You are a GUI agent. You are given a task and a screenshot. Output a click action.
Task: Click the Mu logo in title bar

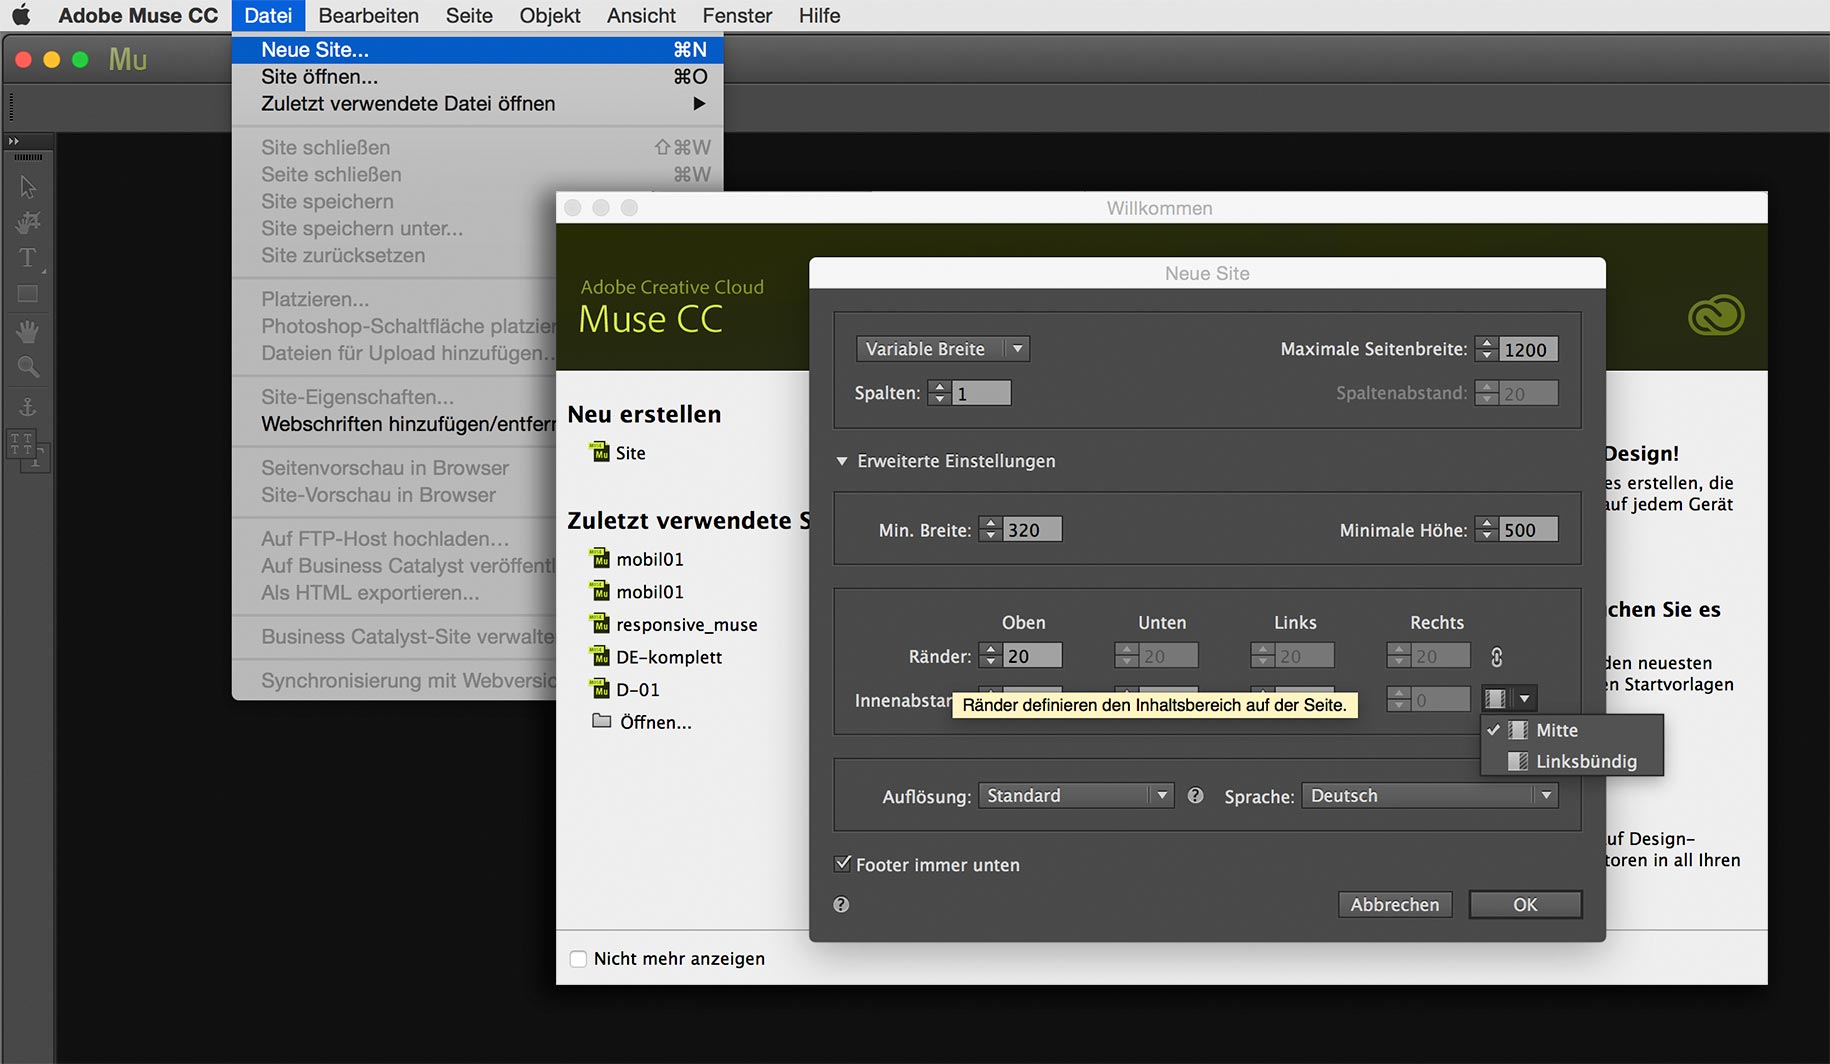(x=128, y=60)
